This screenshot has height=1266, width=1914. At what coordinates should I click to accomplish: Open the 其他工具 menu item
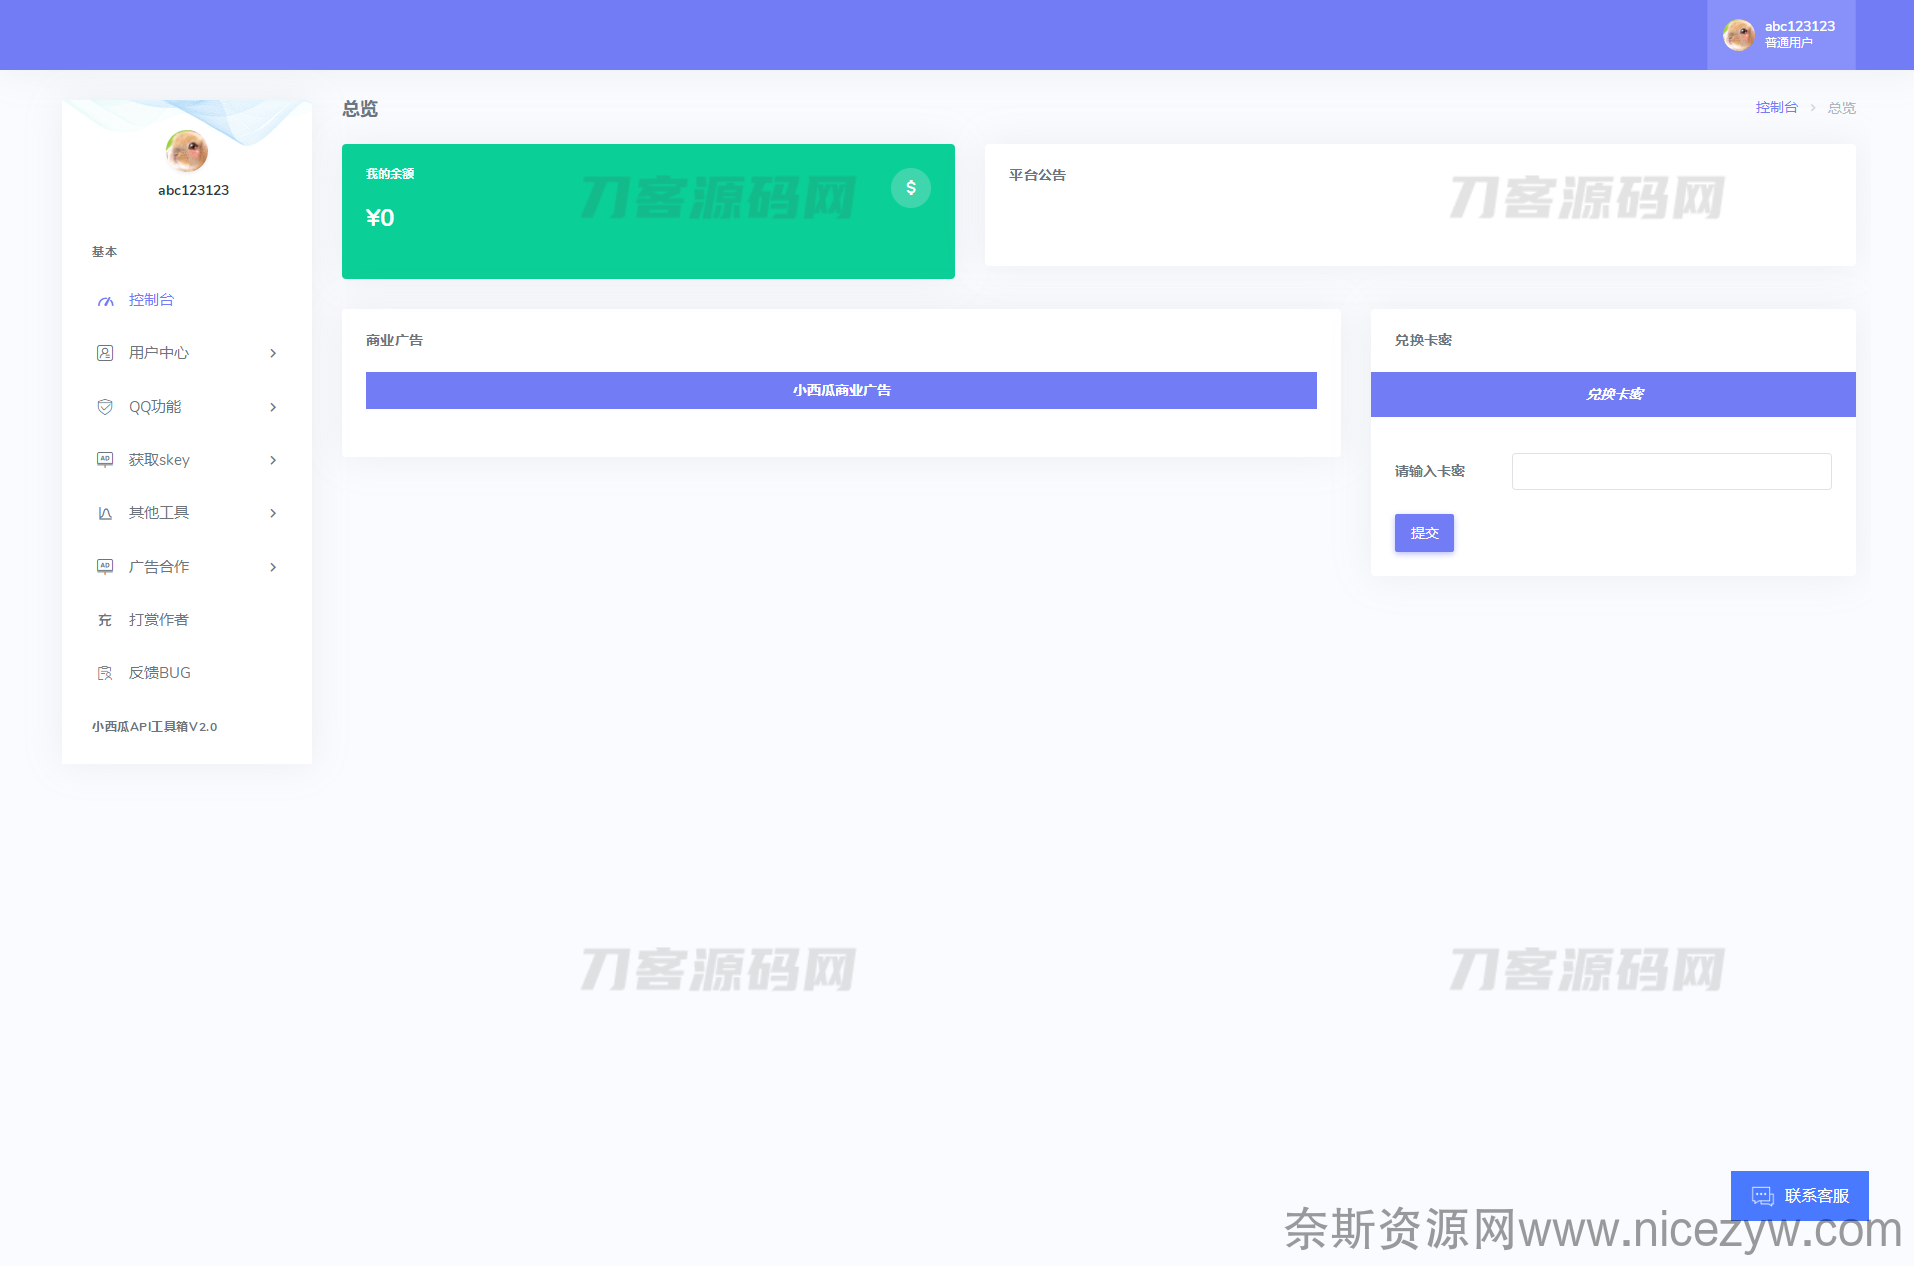[x=187, y=513]
